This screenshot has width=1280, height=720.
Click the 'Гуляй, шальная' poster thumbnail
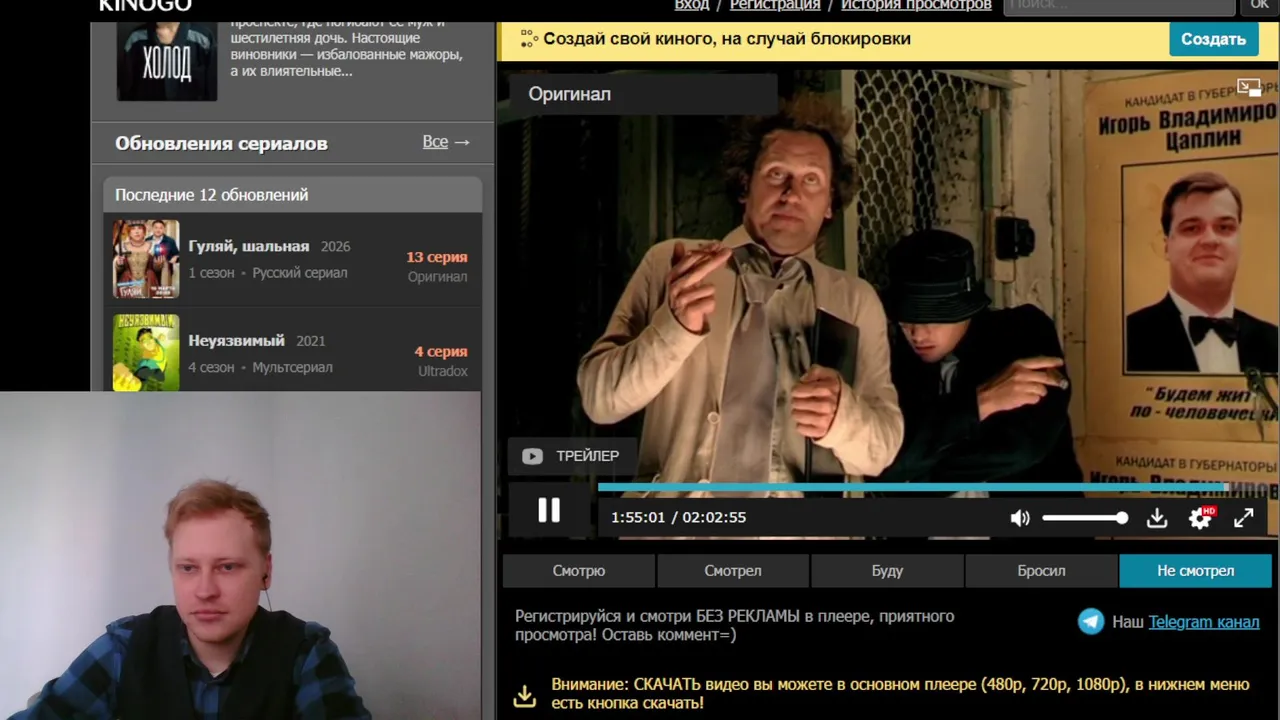click(x=146, y=259)
